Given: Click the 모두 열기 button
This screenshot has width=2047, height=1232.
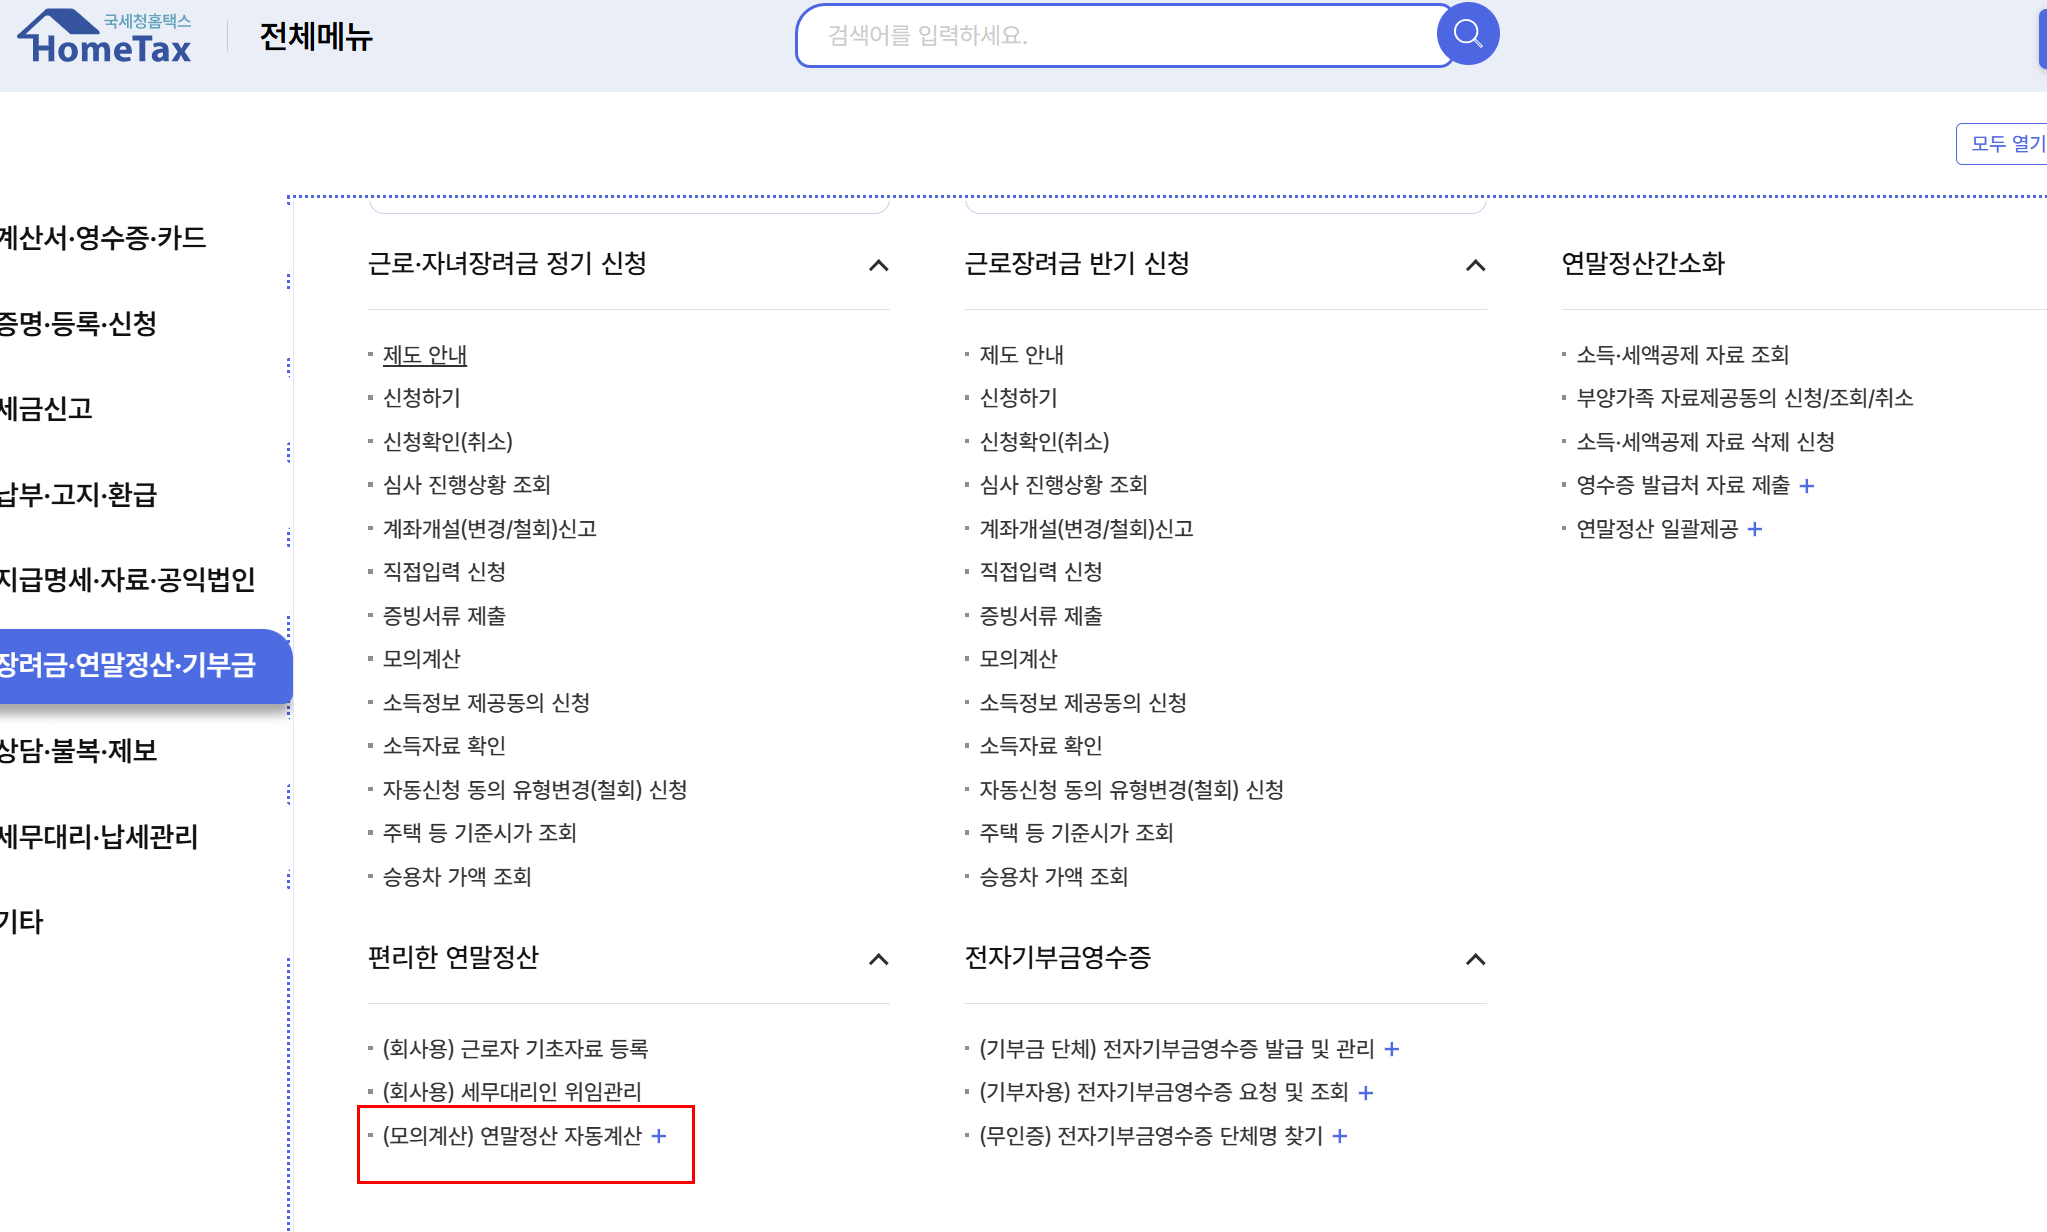Looking at the screenshot, I should click(2003, 144).
